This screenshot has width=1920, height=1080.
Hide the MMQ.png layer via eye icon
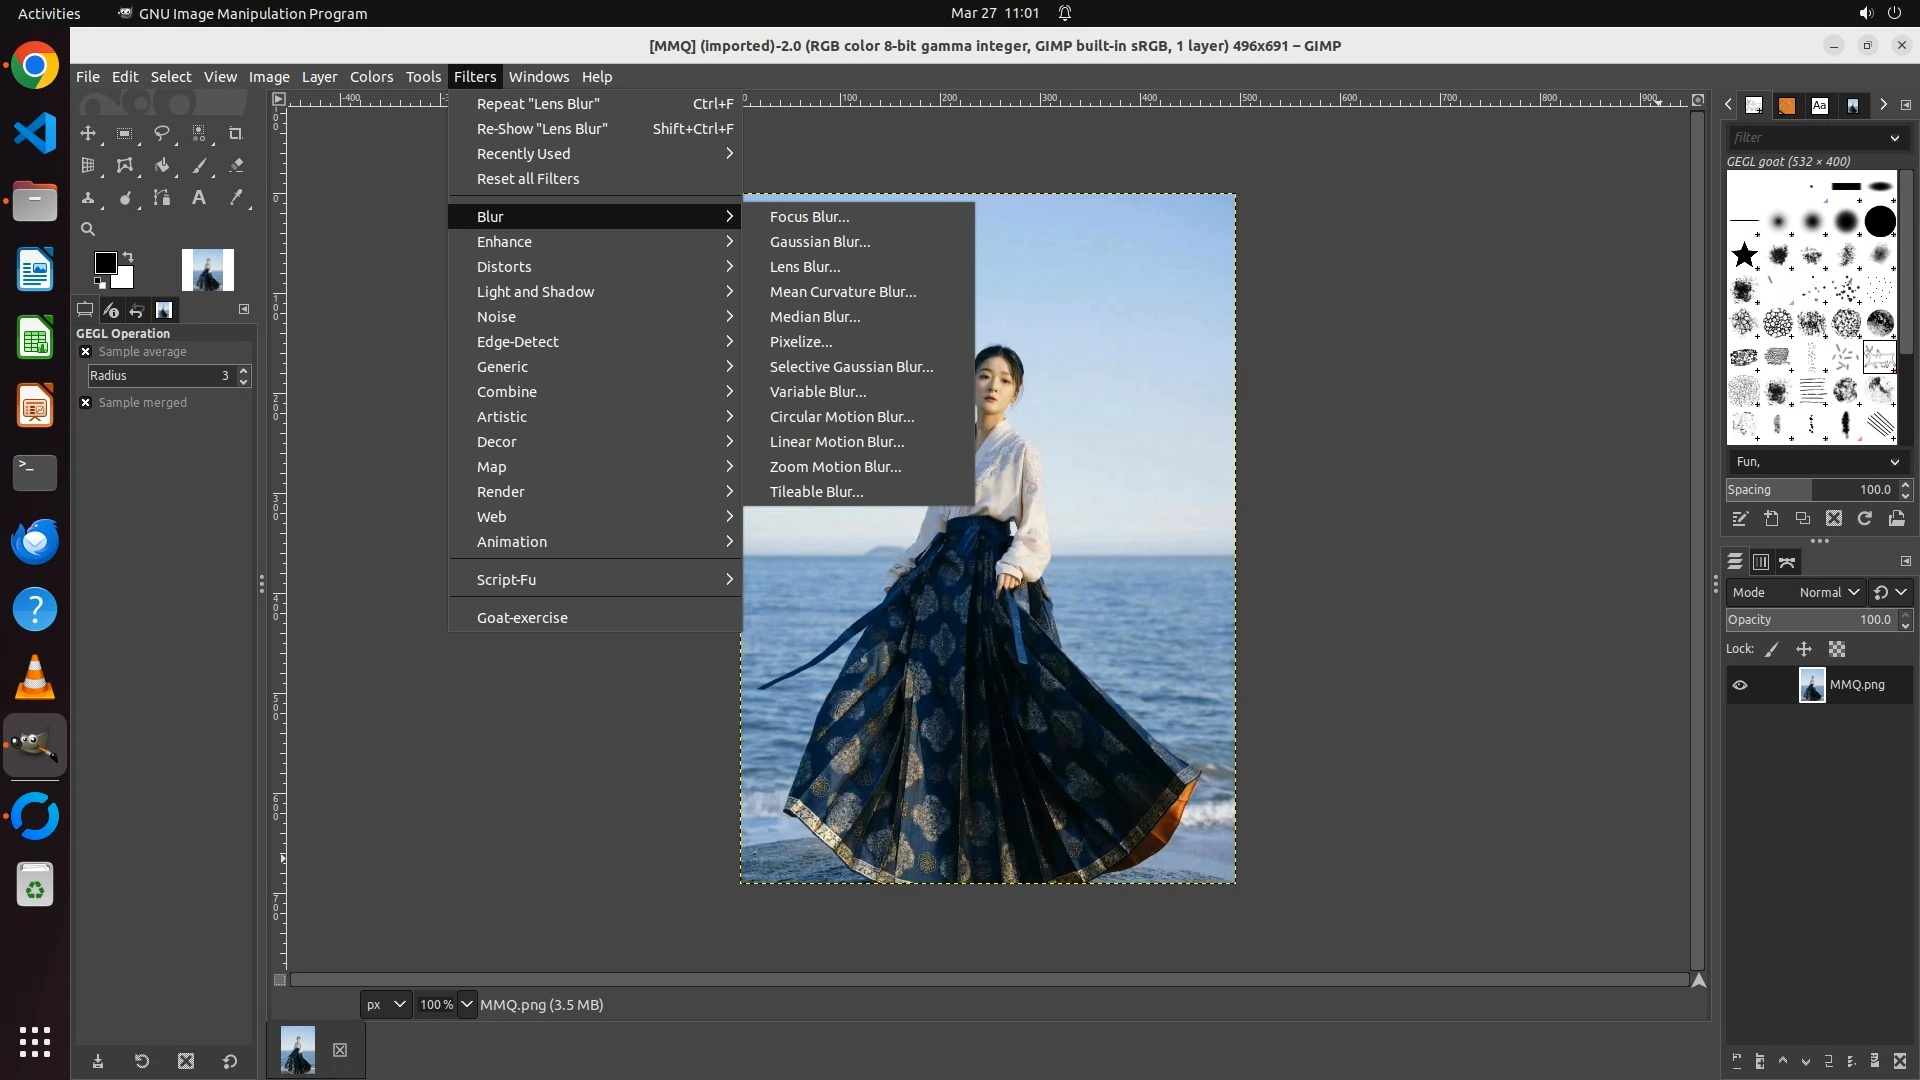(1740, 685)
